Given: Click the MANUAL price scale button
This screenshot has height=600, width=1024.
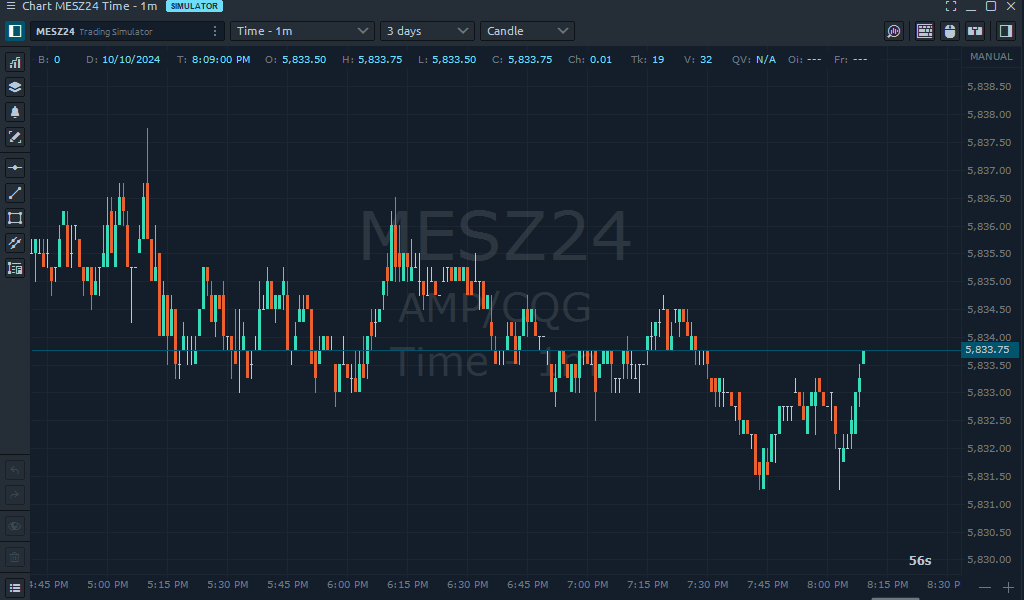Looking at the screenshot, I should (x=990, y=57).
